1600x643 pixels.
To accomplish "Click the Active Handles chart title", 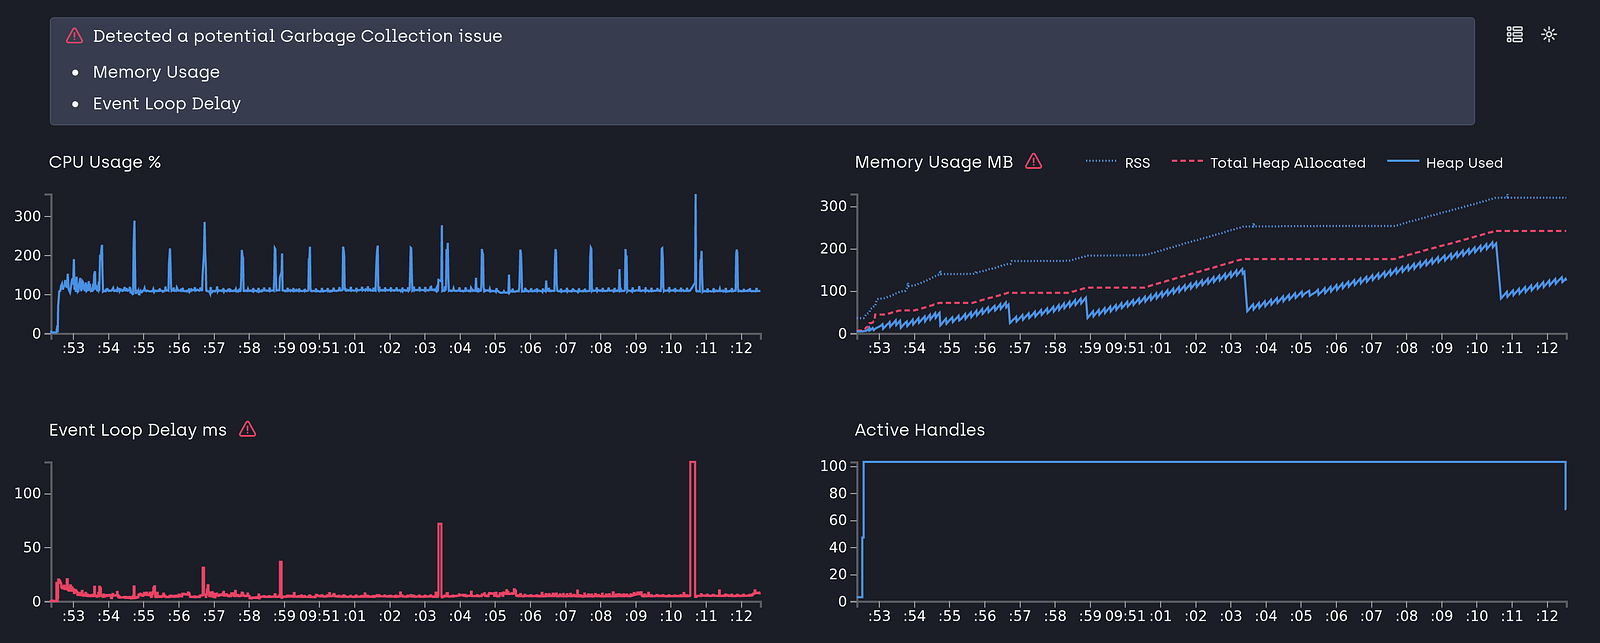I will (920, 430).
